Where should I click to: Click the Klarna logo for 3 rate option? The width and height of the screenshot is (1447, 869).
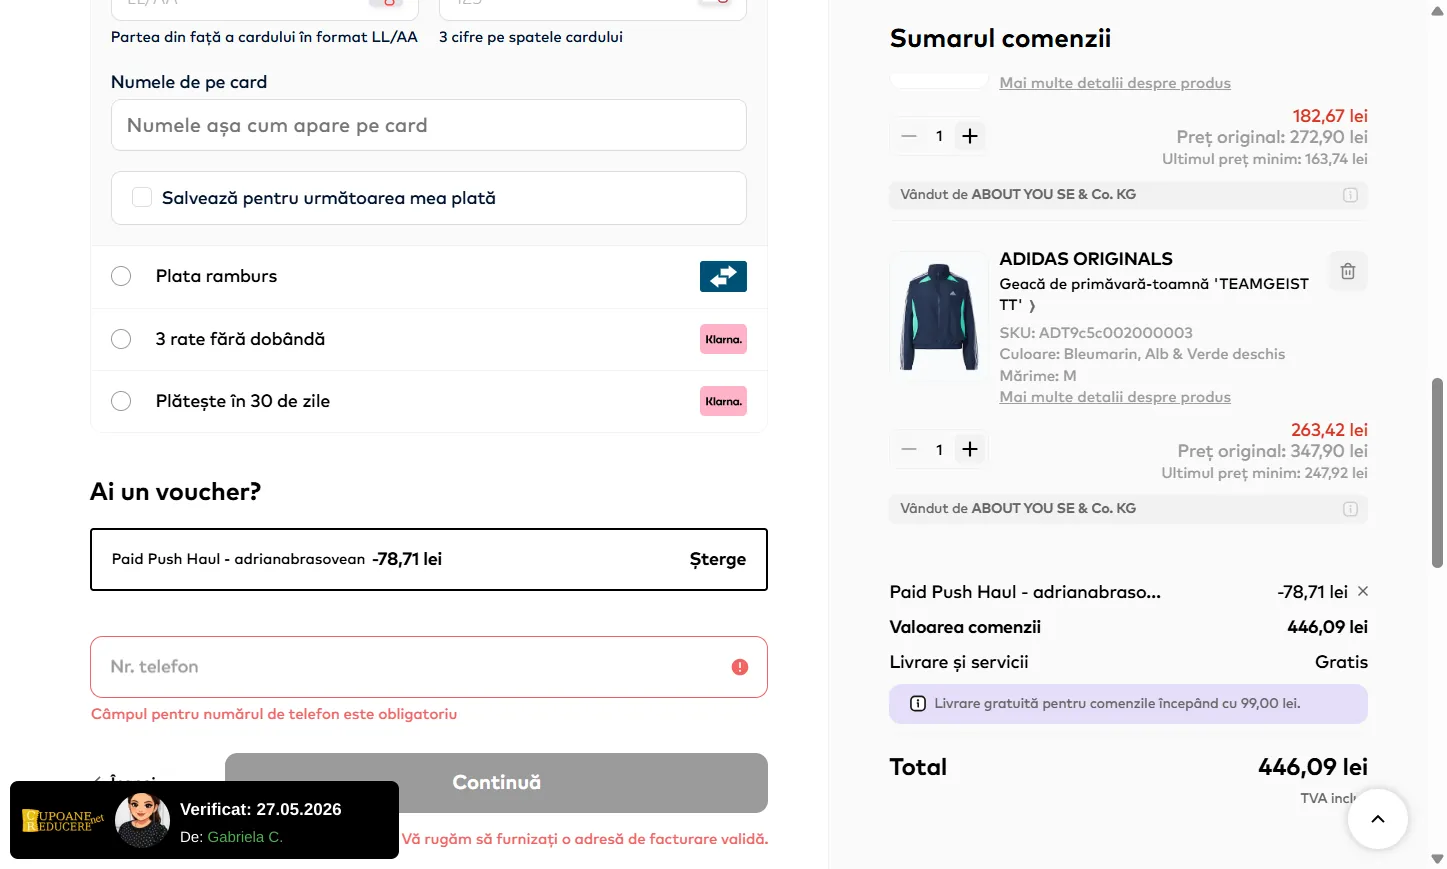coord(723,339)
